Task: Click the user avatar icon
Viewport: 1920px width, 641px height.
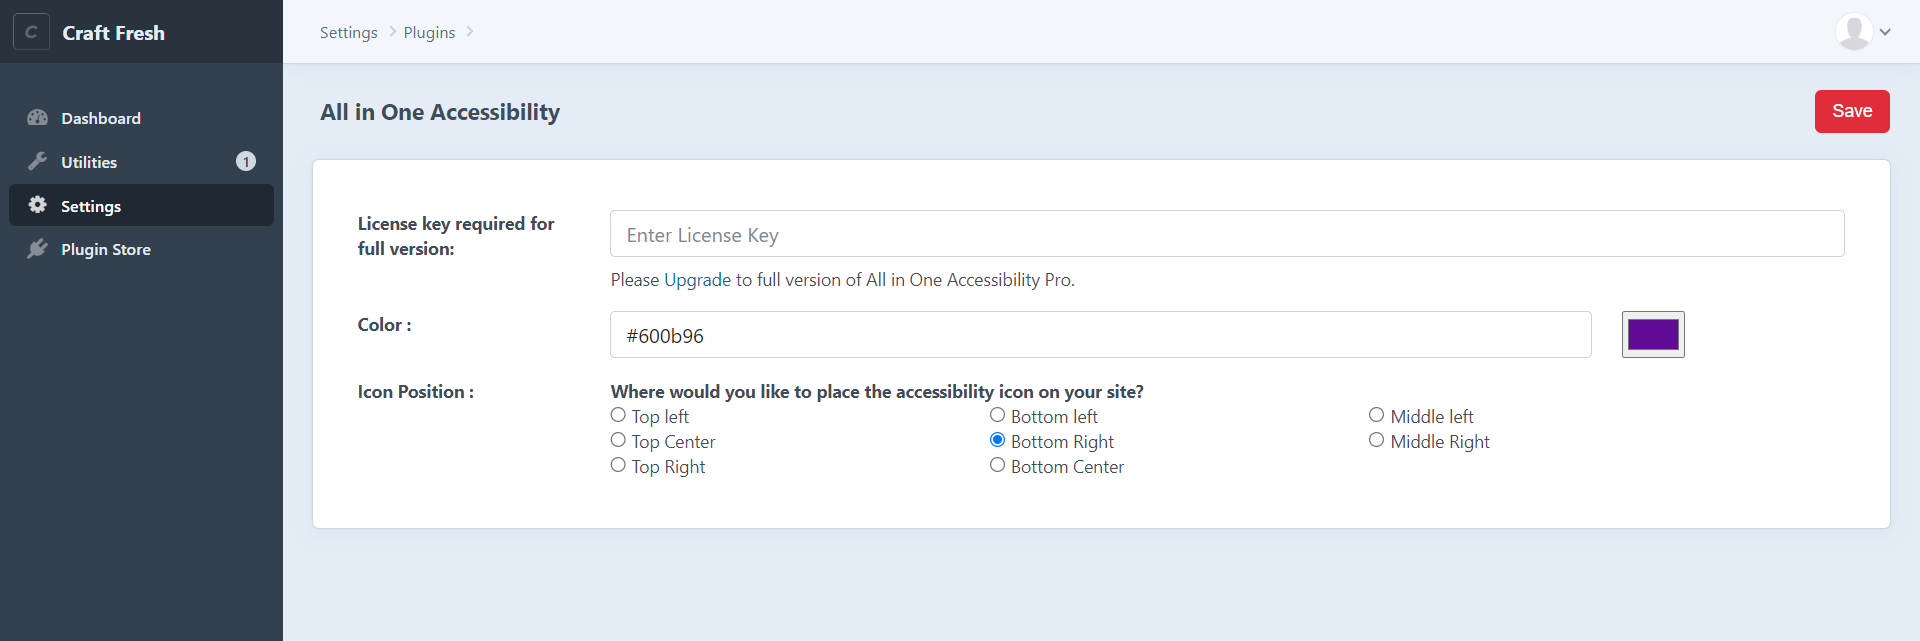Action: click(x=1854, y=32)
